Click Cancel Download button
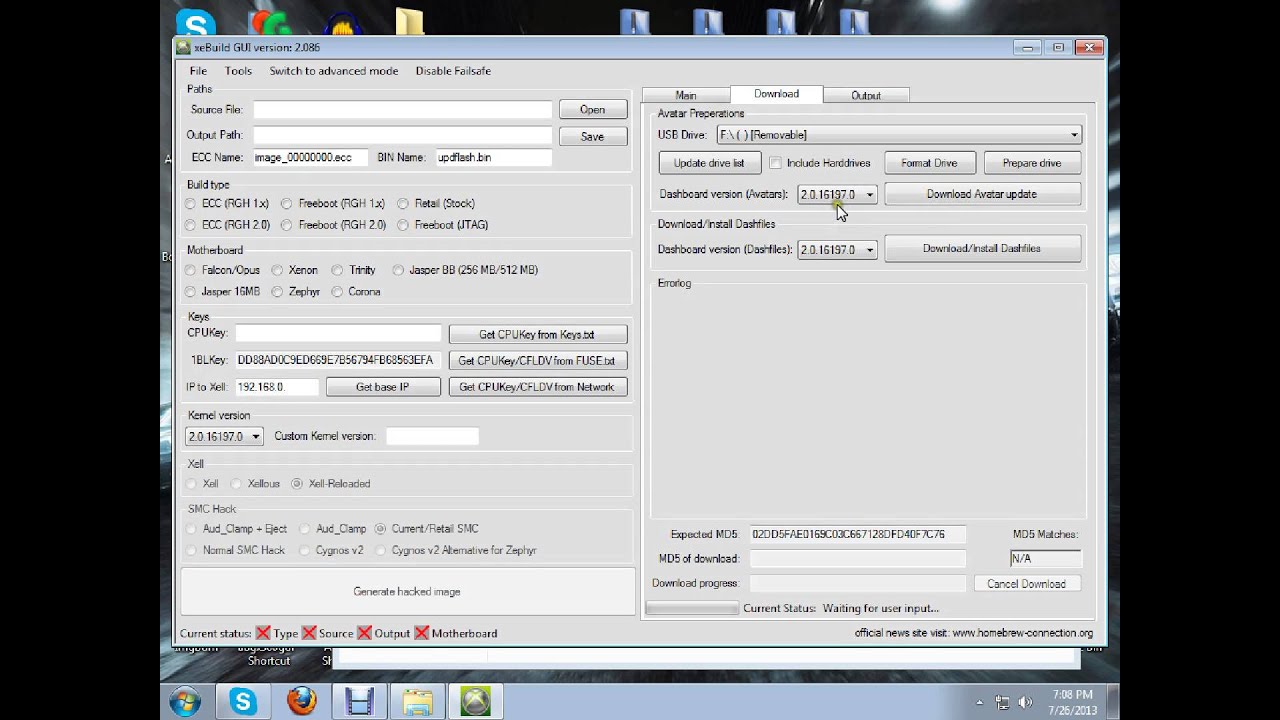 [1027, 584]
